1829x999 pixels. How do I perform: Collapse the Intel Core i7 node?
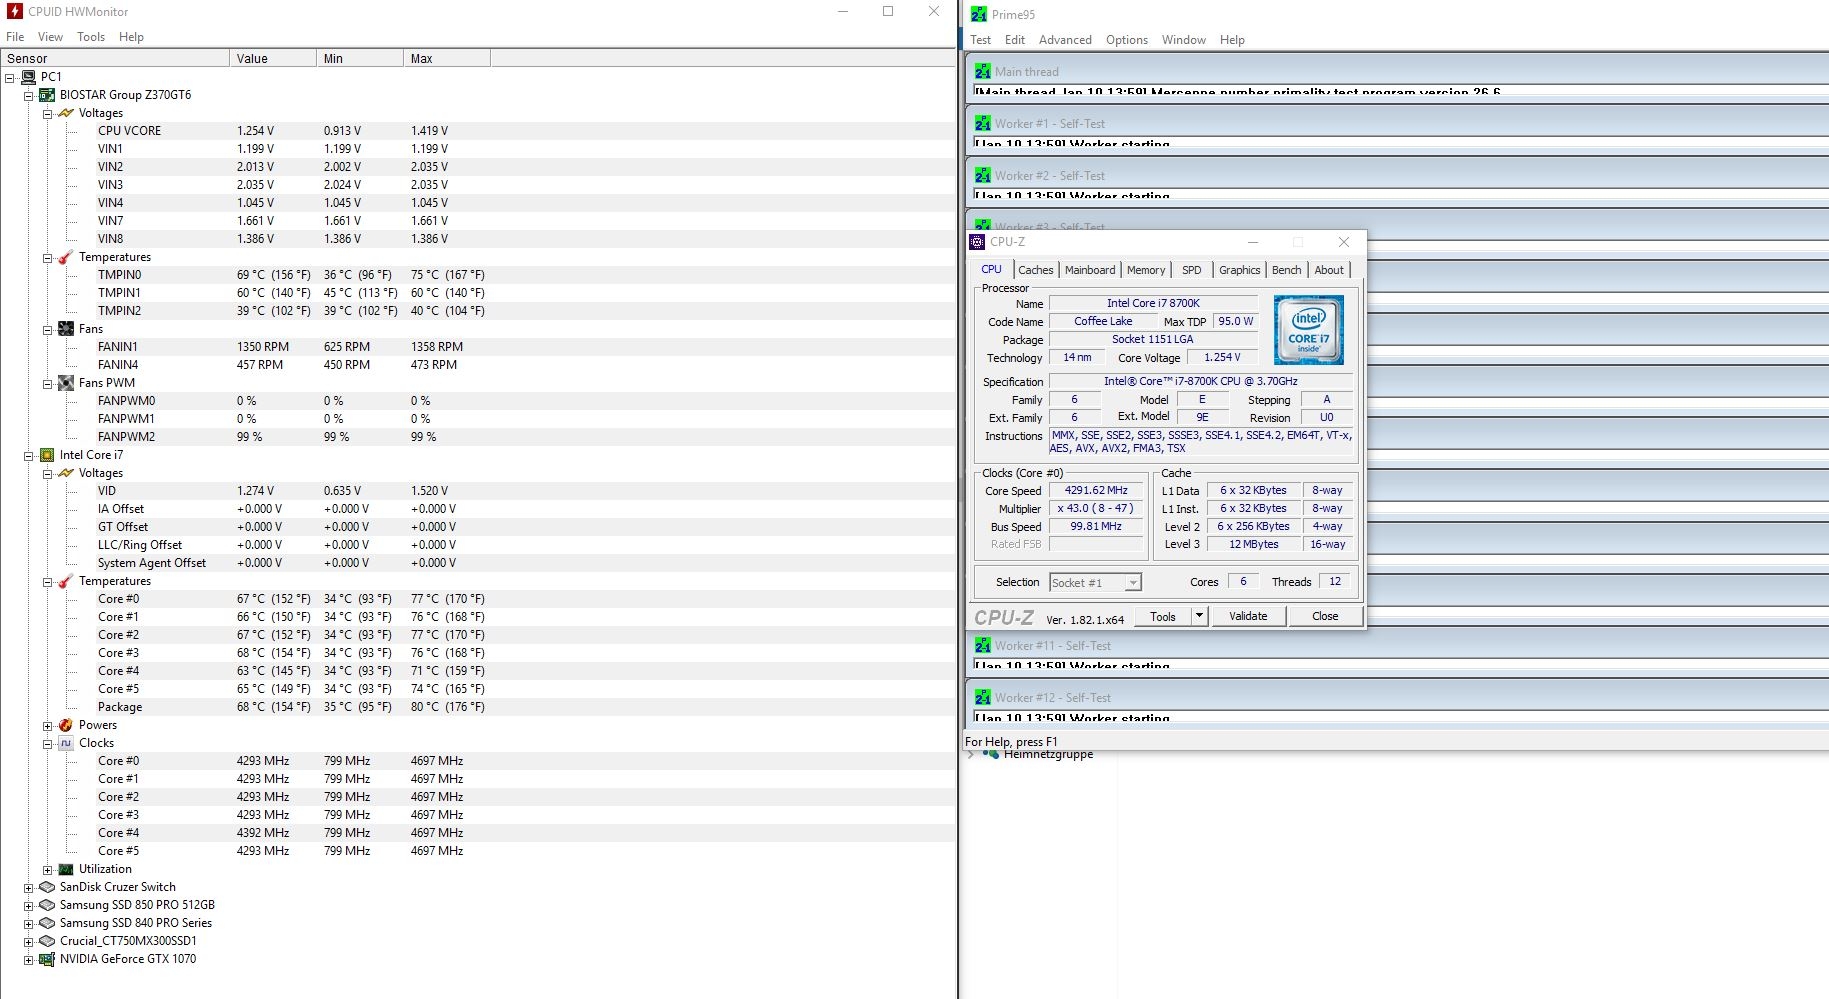[x=29, y=455]
